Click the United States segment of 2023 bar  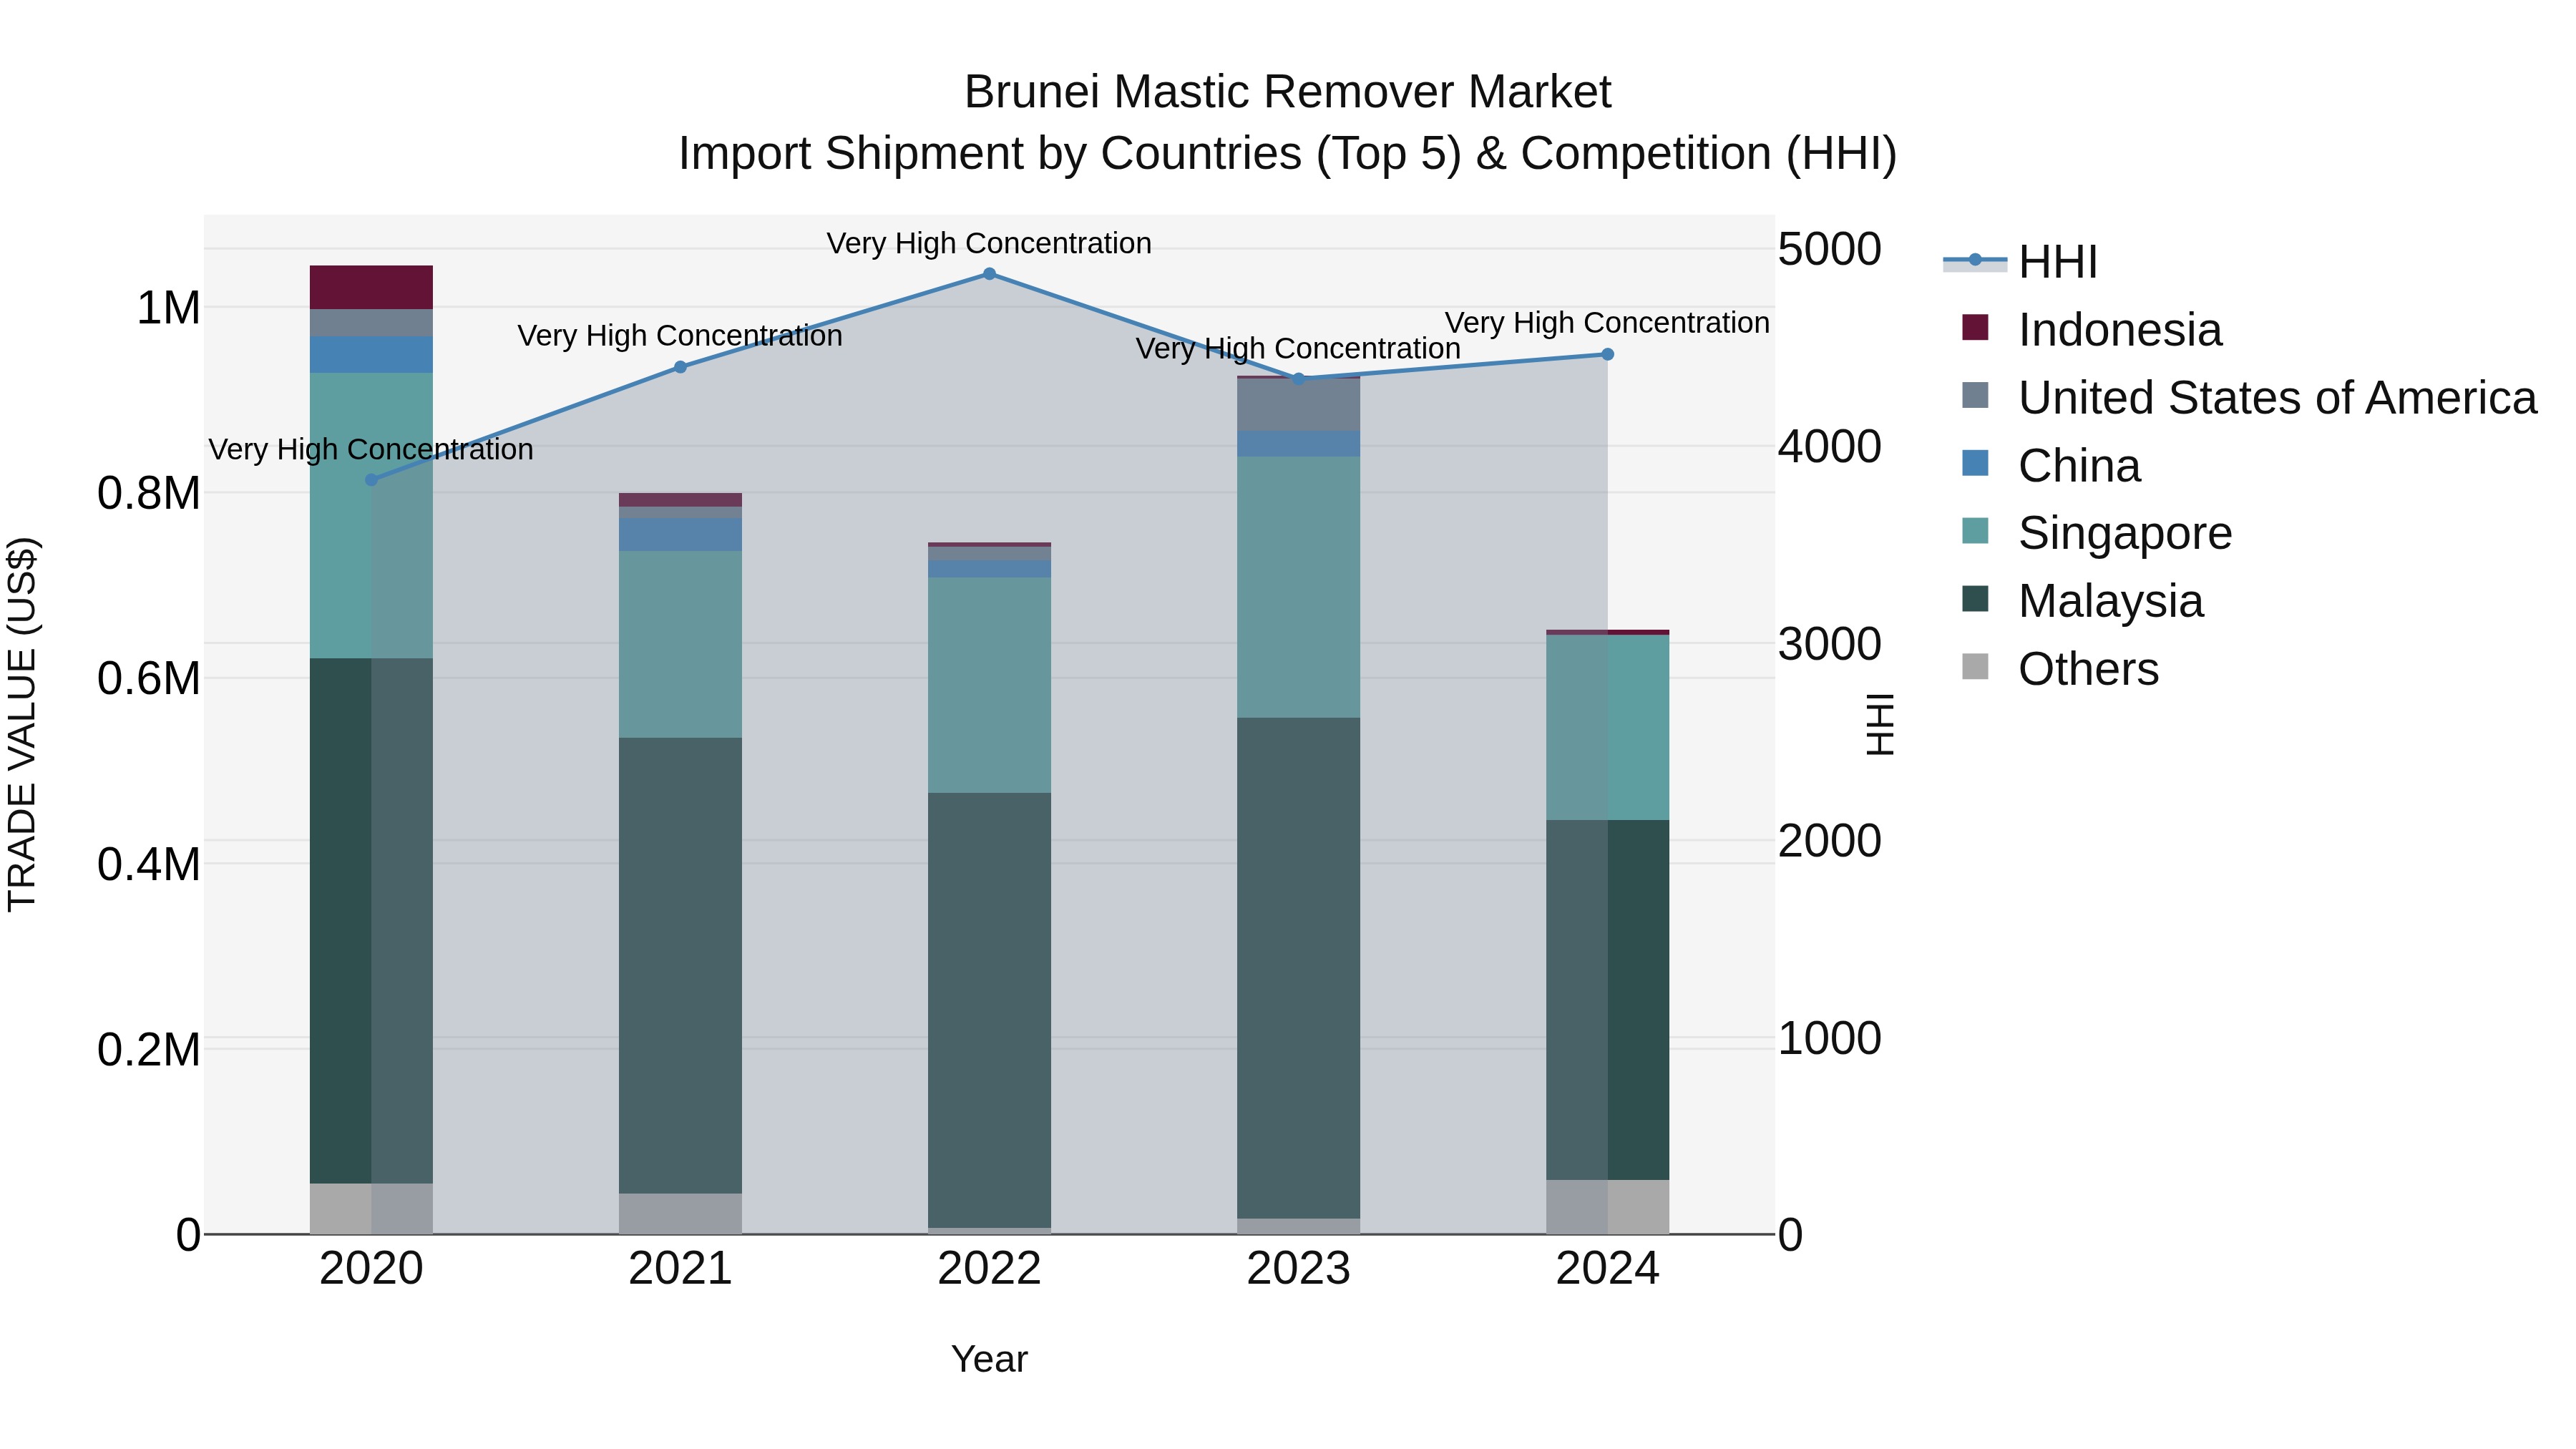pyautogui.click(x=1299, y=405)
